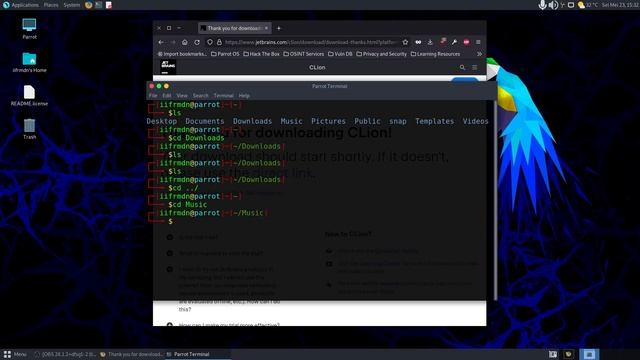The width and height of the screenshot is (640, 360).
Task: Click the Parrot Terminal vertical scrollbar
Action: click(x=496, y=200)
